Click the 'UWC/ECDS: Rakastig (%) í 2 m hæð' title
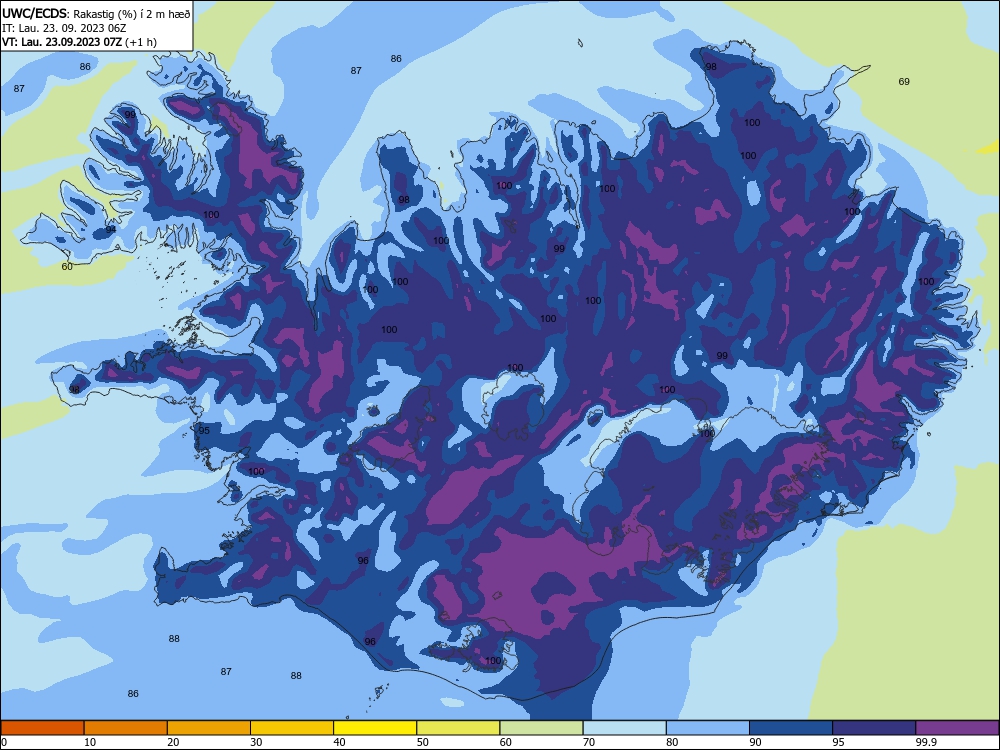 (96, 13)
